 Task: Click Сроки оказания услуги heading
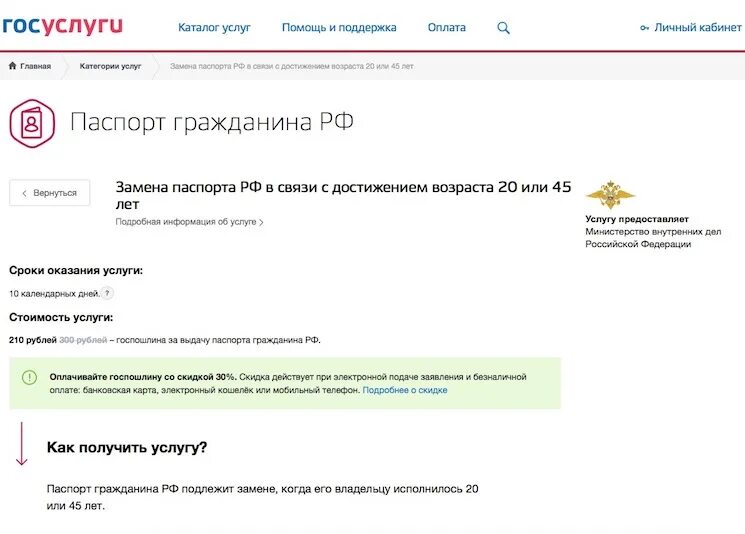pos(76,270)
